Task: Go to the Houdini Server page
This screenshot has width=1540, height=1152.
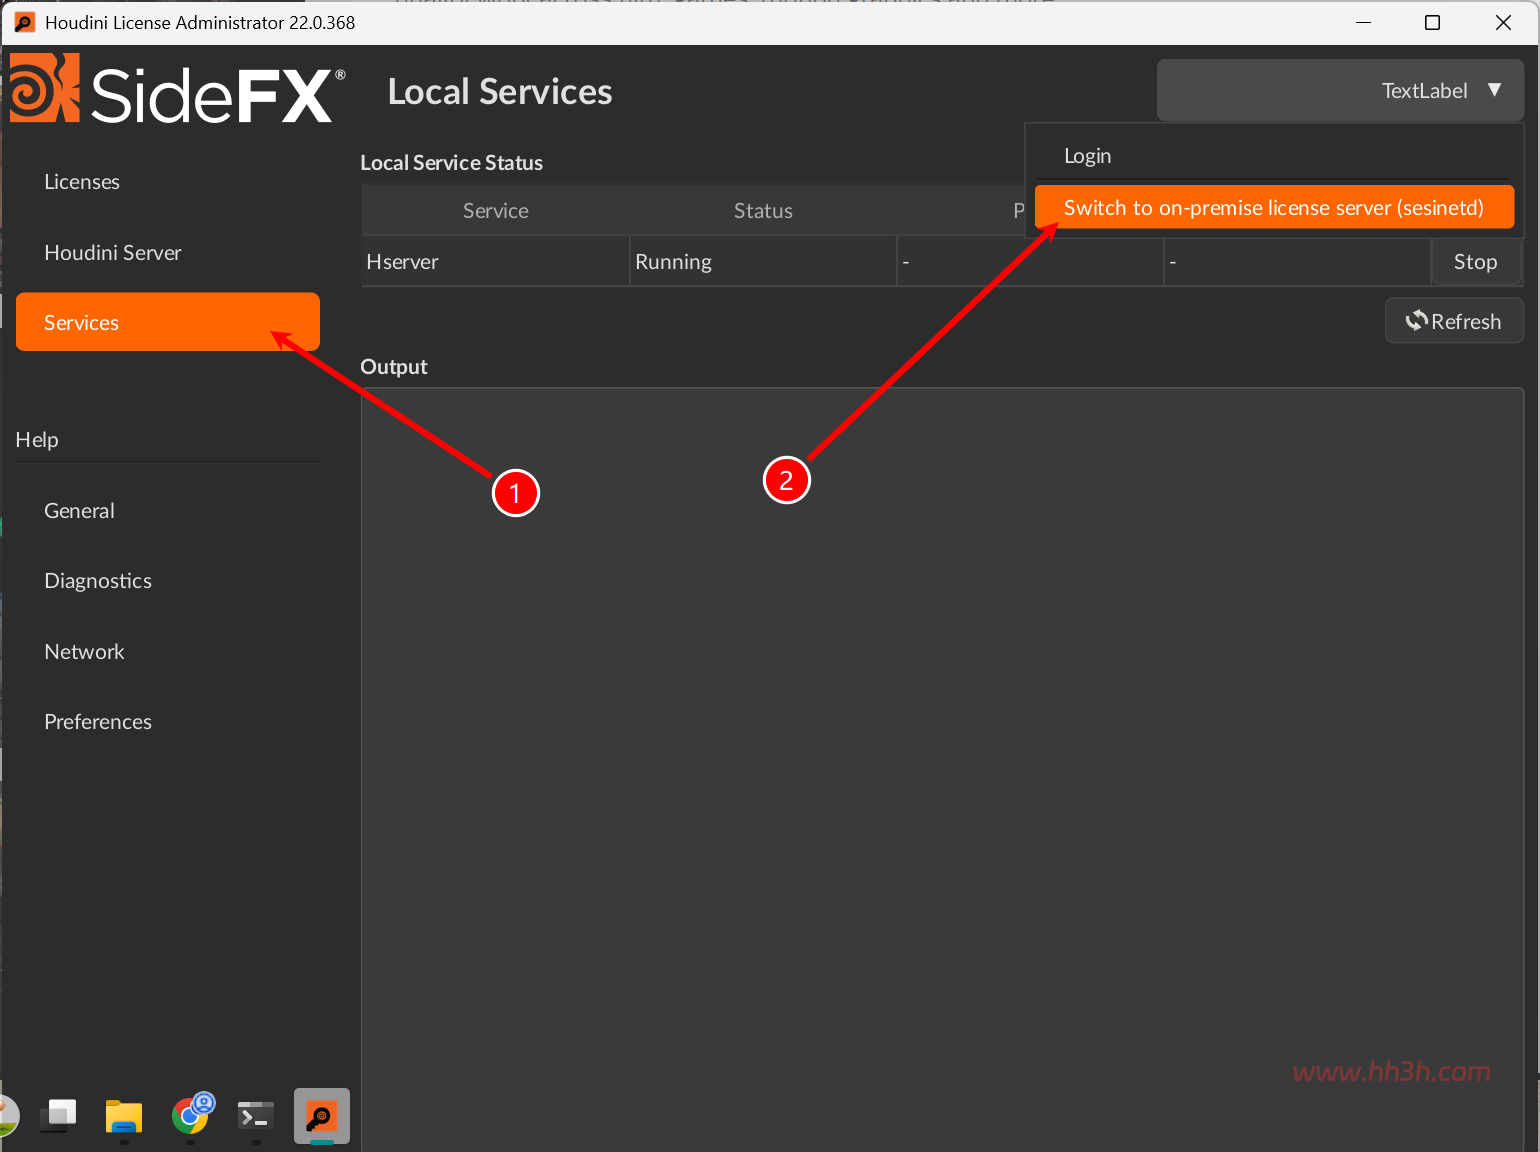Action: click(168, 253)
